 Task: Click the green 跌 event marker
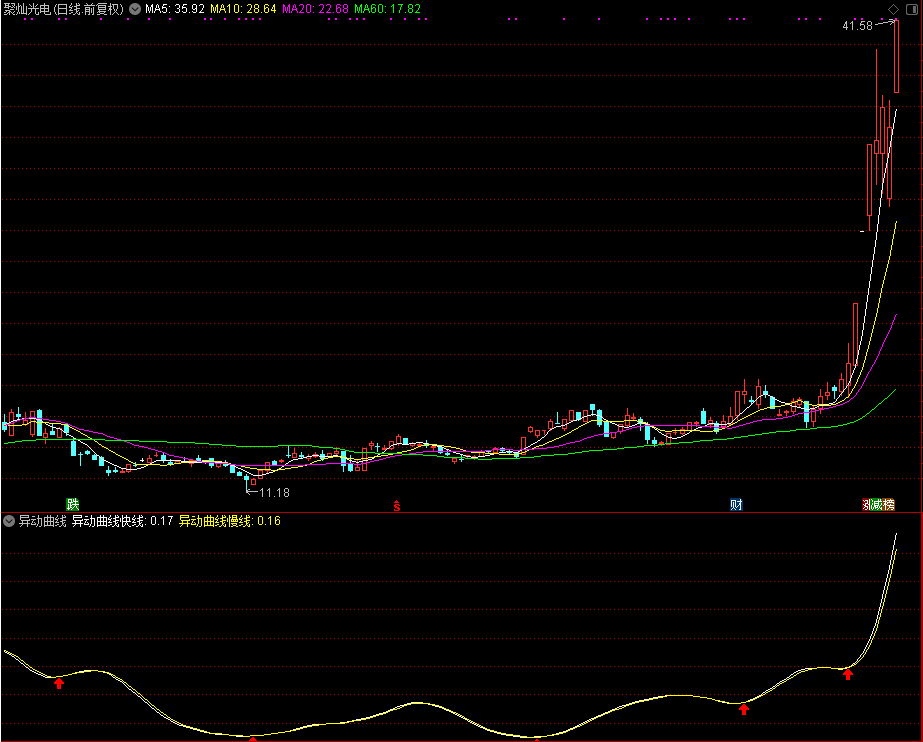pyautogui.click(x=72, y=504)
